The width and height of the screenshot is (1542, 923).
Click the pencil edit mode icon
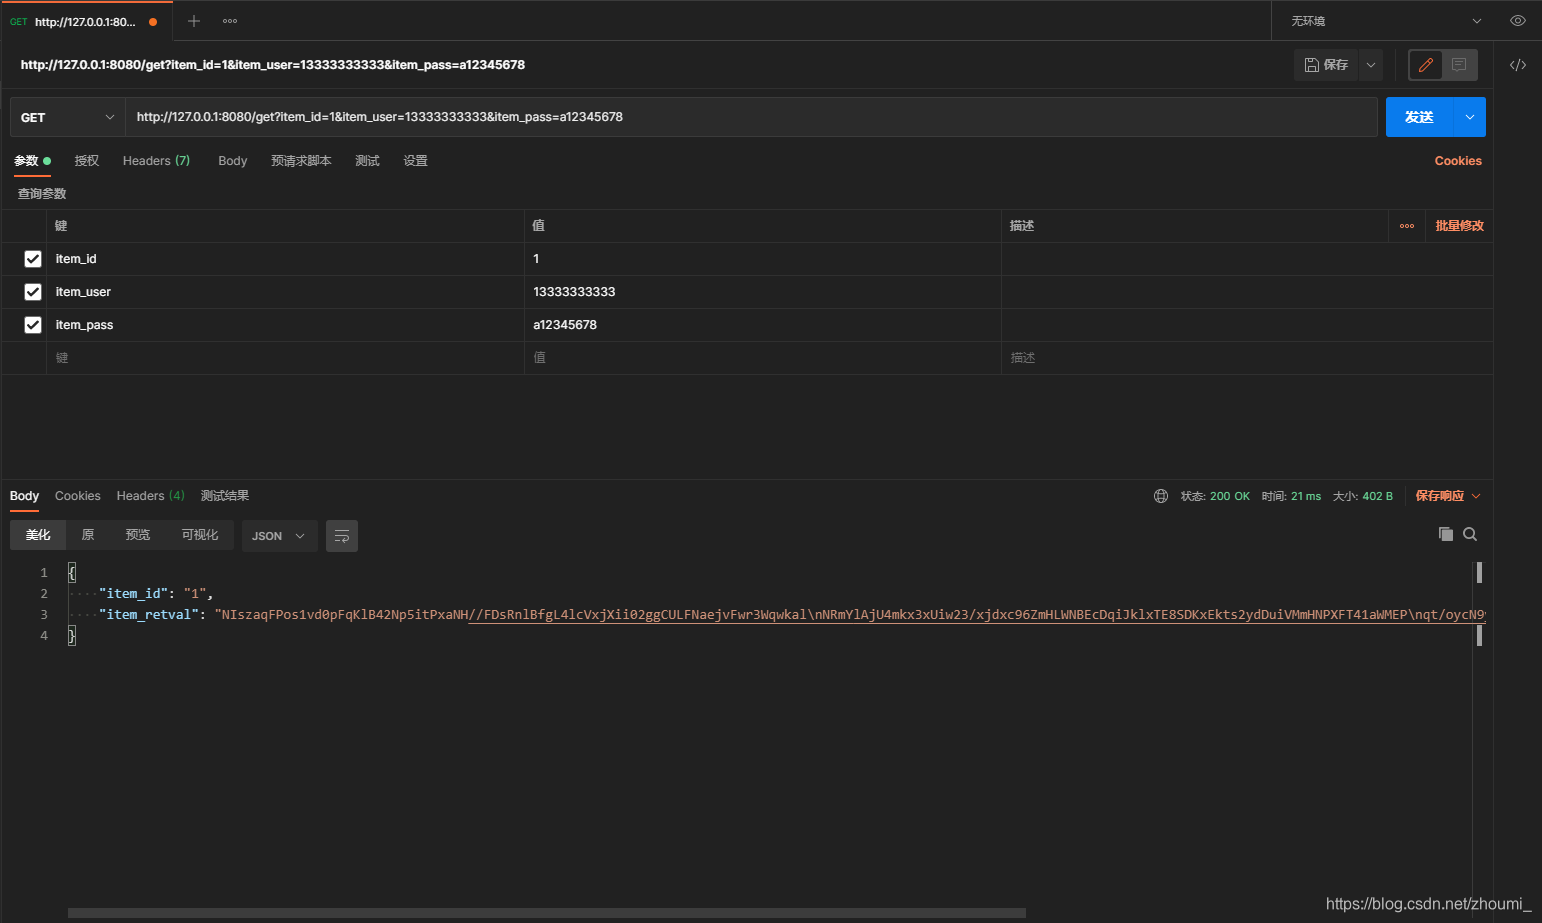pos(1426,65)
